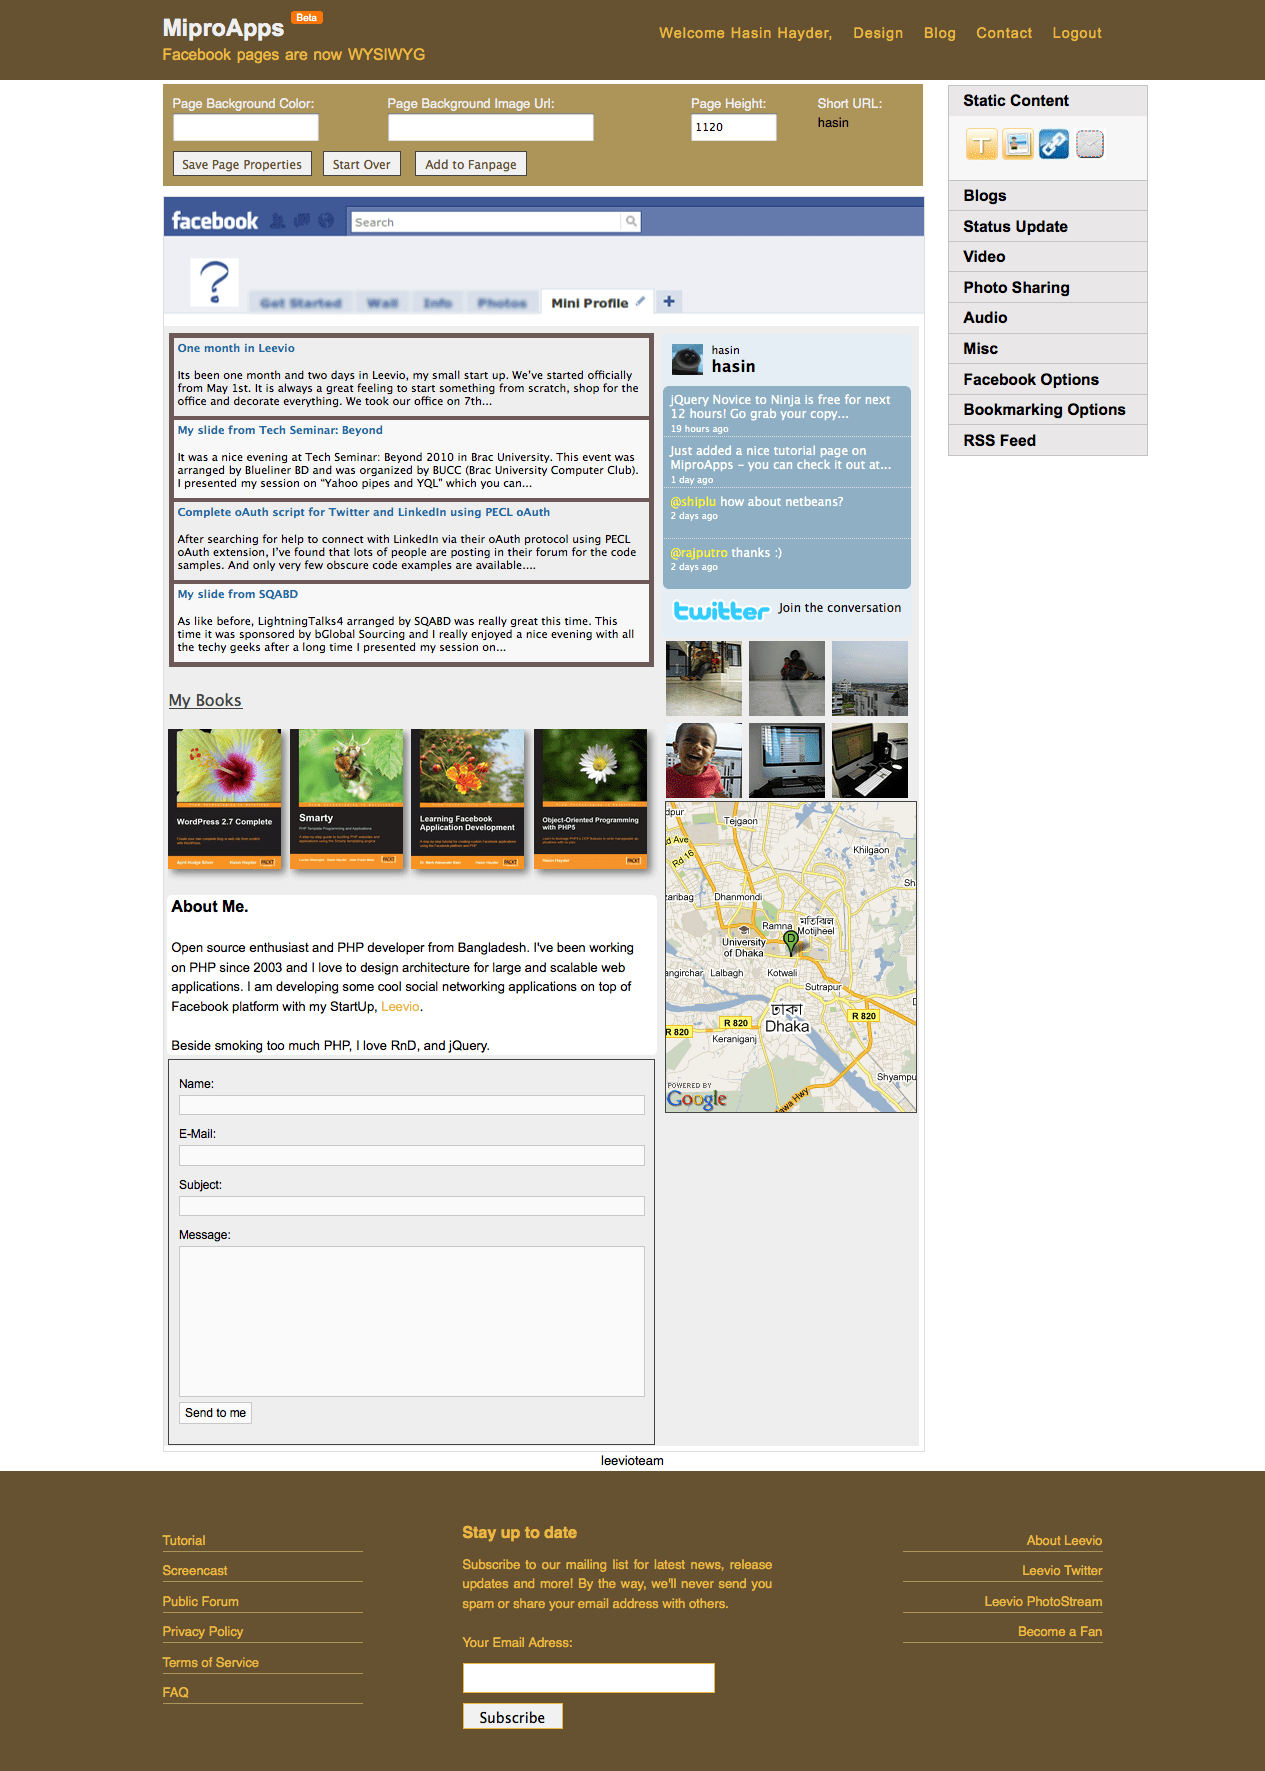Open the FAQ footer link
Viewport: 1265px width, 1771px height.
176,1693
